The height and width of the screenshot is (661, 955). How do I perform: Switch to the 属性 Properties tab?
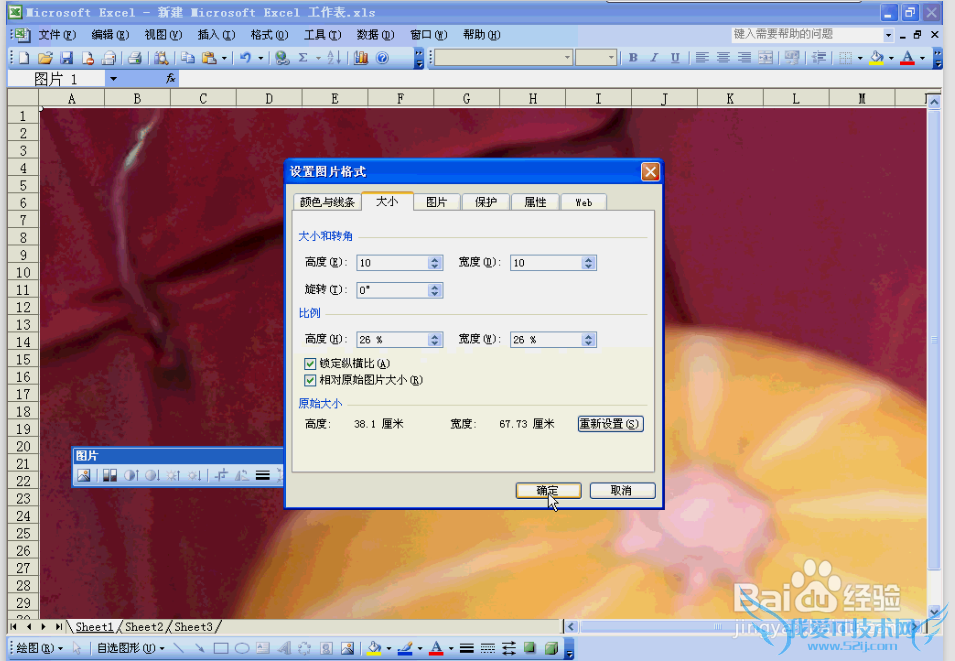coord(535,202)
